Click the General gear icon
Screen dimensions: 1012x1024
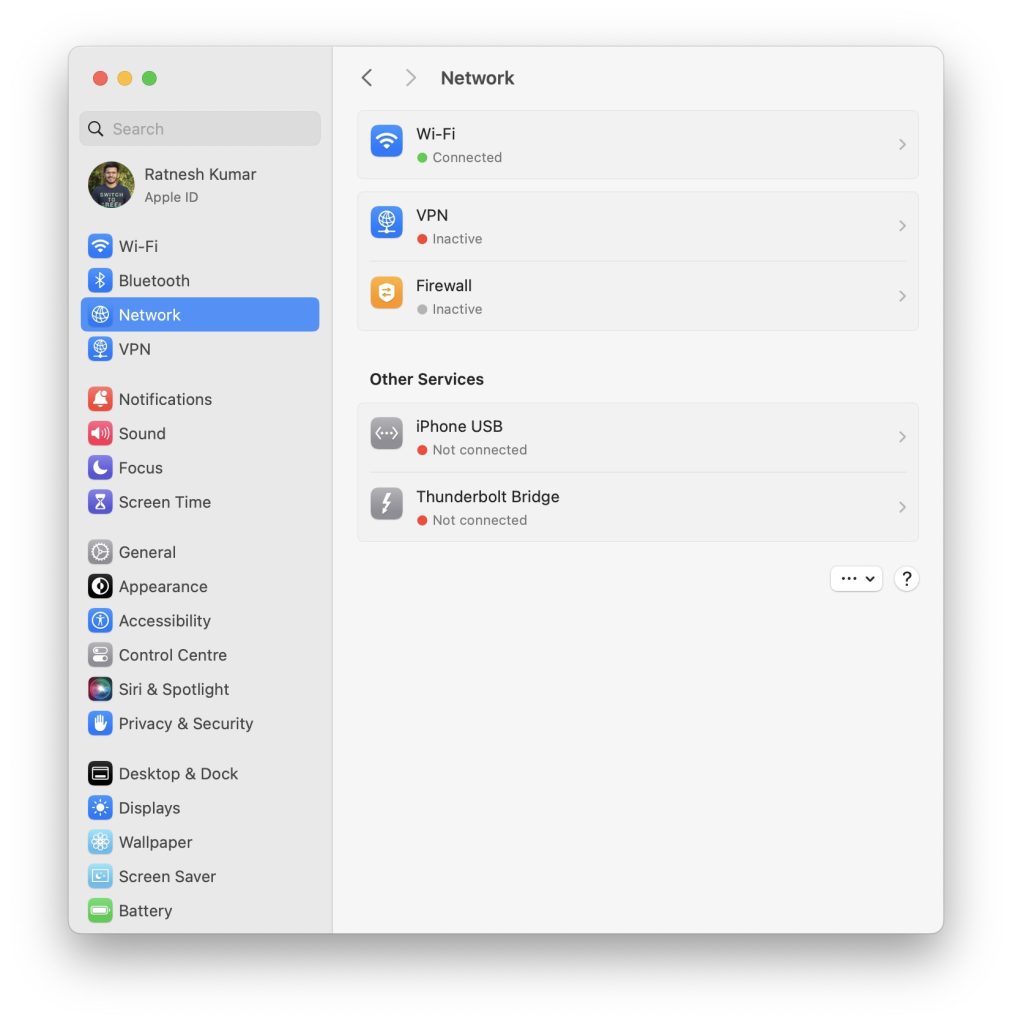100,552
